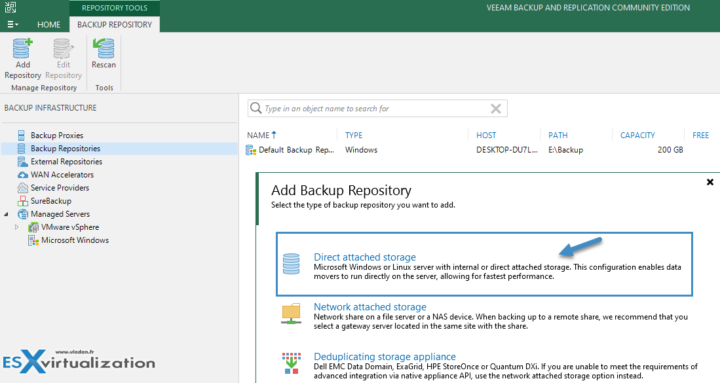Click the Edit Repository ribbon icon
Image resolution: width=720 pixels, height=383 pixels.
[x=63, y=48]
